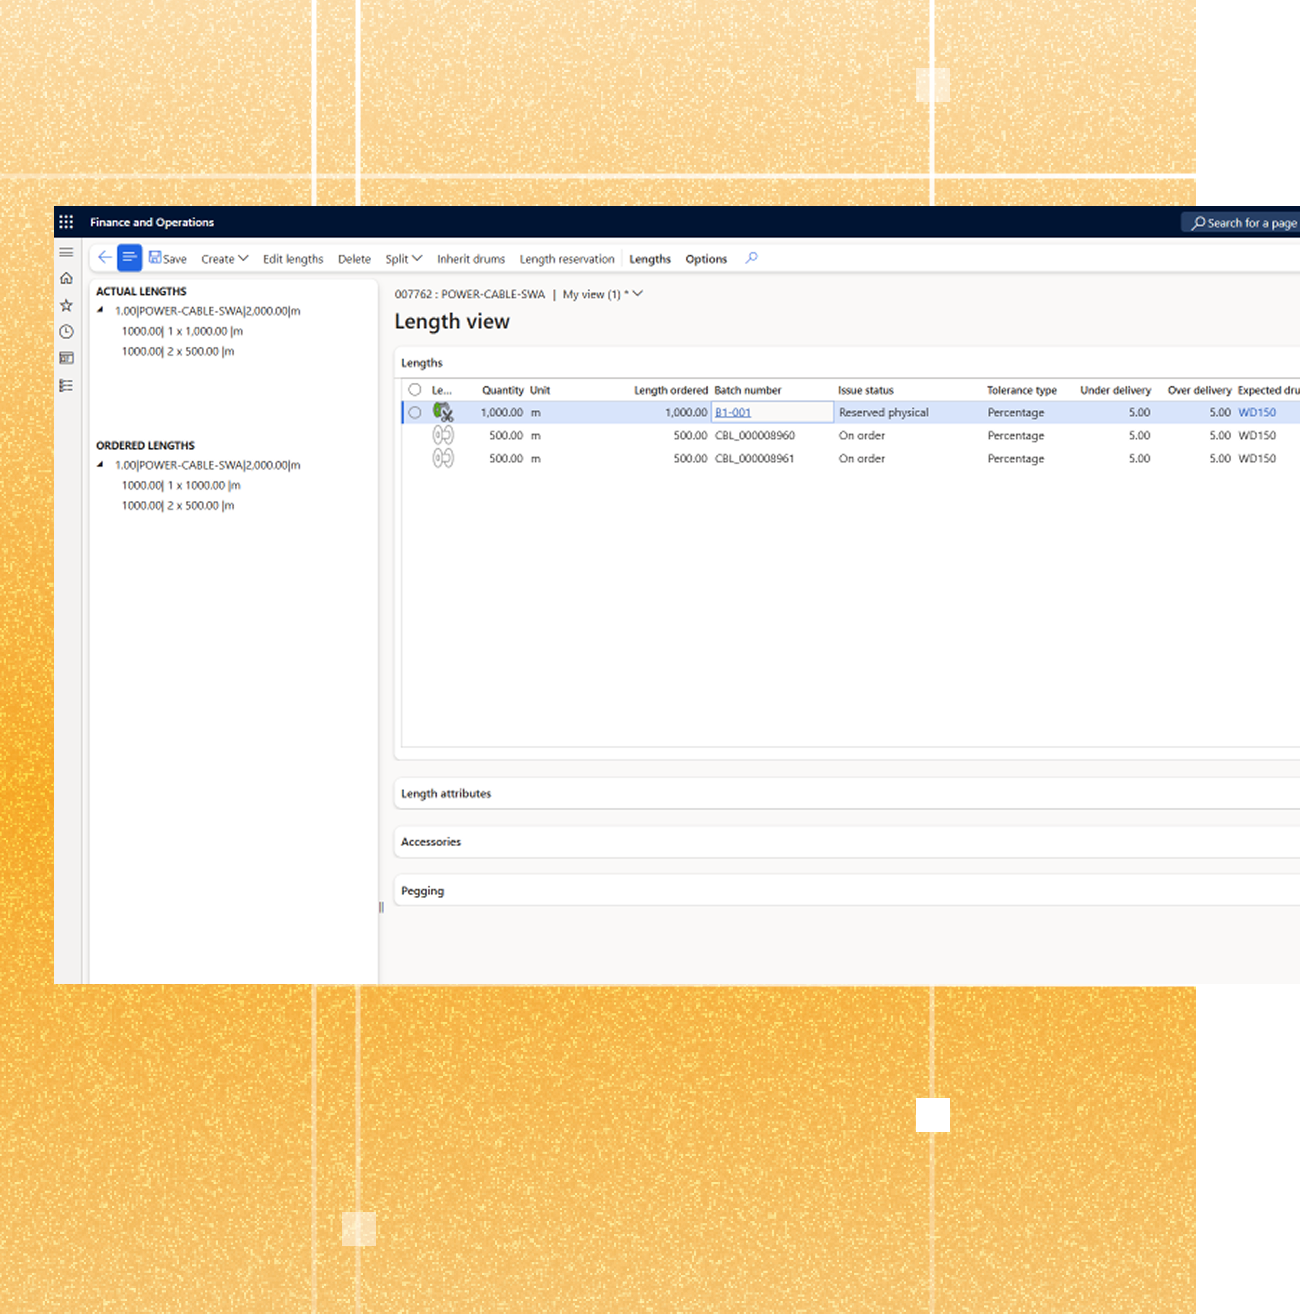
Task: Click the Home icon in sidebar
Action: pyautogui.click(x=66, y=278)
